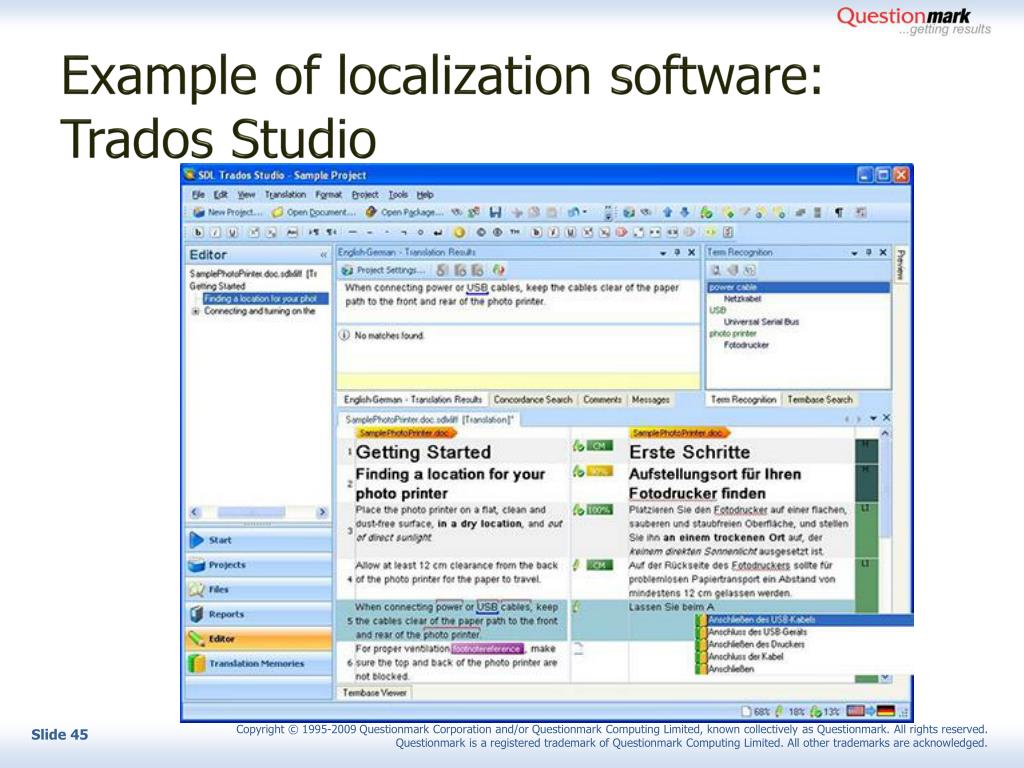Screen dimensions: 1024x768
Task: Click the Open Package toolbar button
Action: coord(404,212)
